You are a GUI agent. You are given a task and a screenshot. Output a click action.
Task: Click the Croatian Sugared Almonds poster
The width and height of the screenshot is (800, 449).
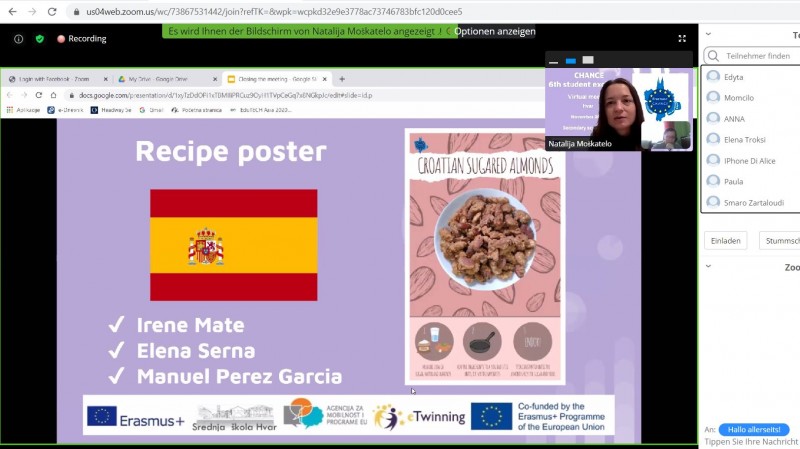click(485, 257)
